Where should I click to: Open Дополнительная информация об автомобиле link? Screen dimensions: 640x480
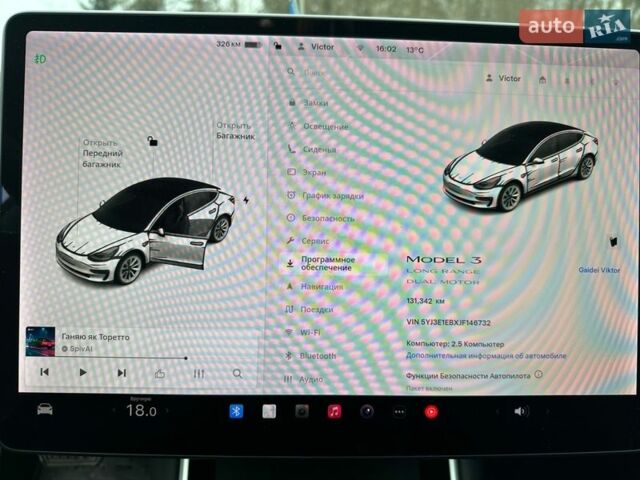485,356
